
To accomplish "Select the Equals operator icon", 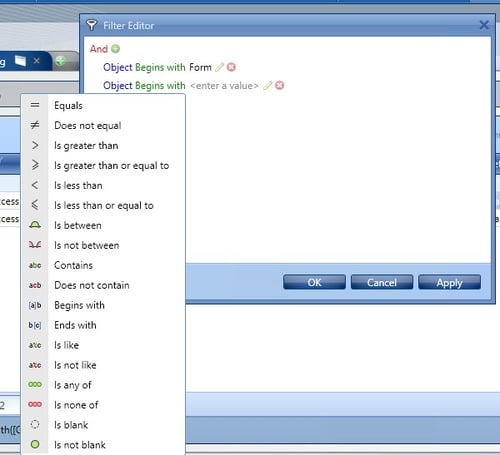I will (35, 105).
